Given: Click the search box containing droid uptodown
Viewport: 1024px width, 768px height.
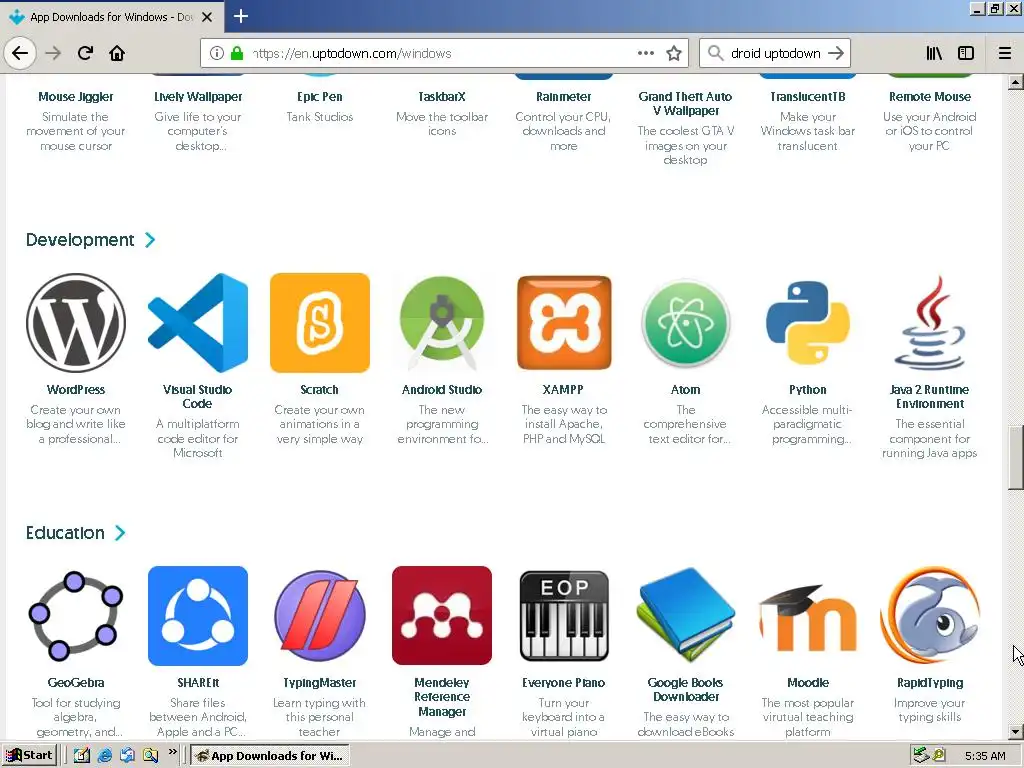Looking at the screenshot, I should pyautogui.click(x=775, y=54).
